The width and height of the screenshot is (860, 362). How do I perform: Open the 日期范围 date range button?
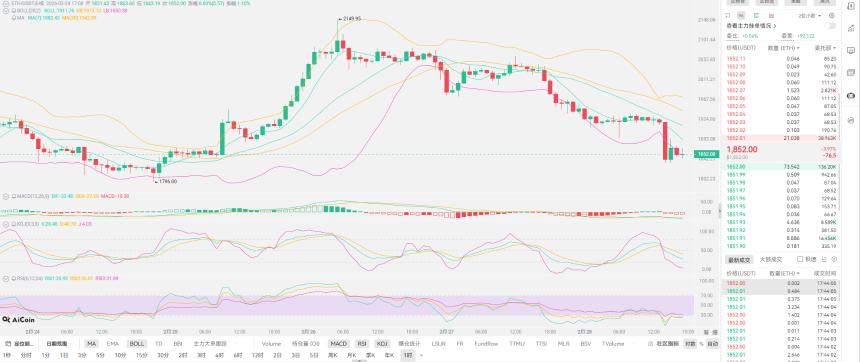[x=56, y=344]
